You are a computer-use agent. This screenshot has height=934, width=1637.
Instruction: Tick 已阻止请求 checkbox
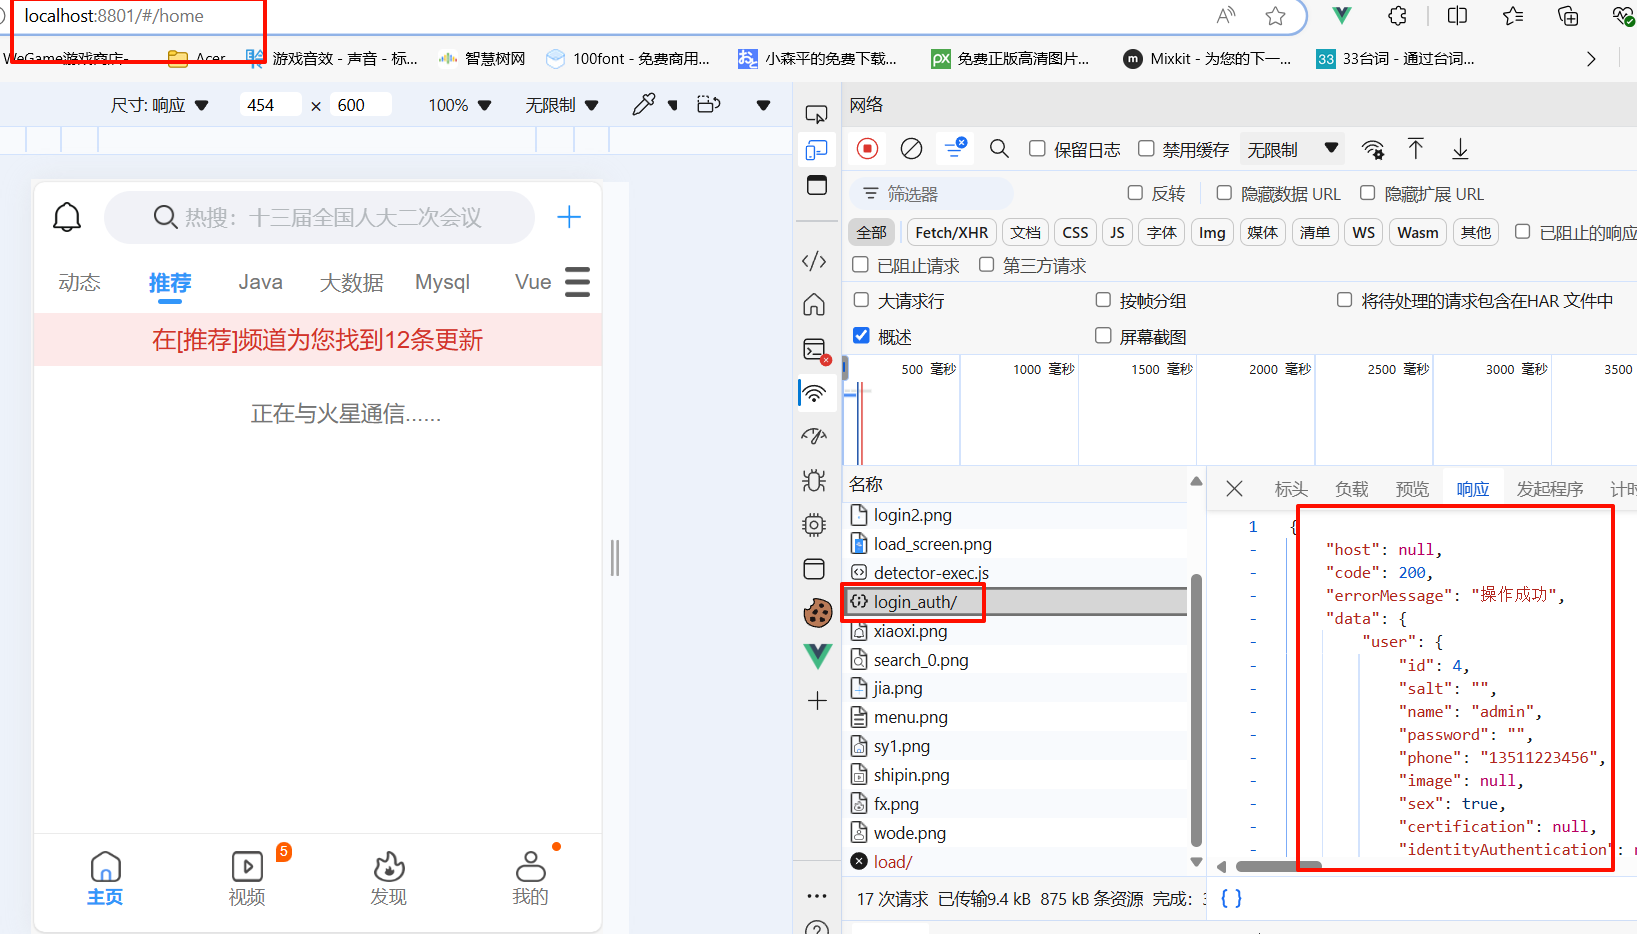[860, 265]
